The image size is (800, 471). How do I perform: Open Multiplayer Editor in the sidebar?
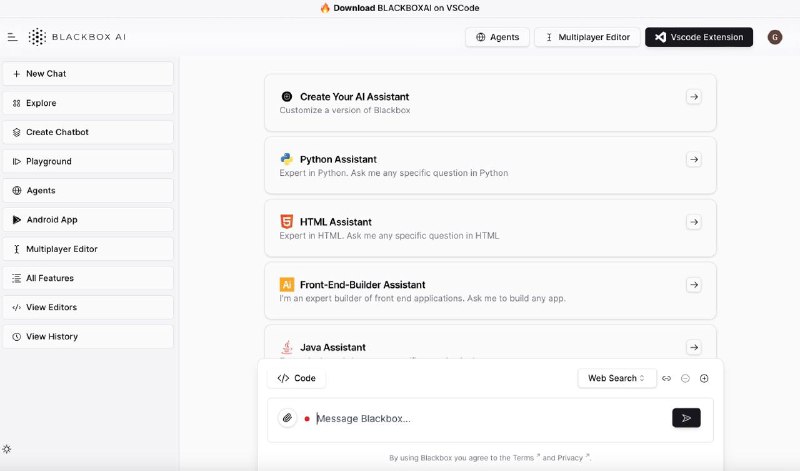88,249
